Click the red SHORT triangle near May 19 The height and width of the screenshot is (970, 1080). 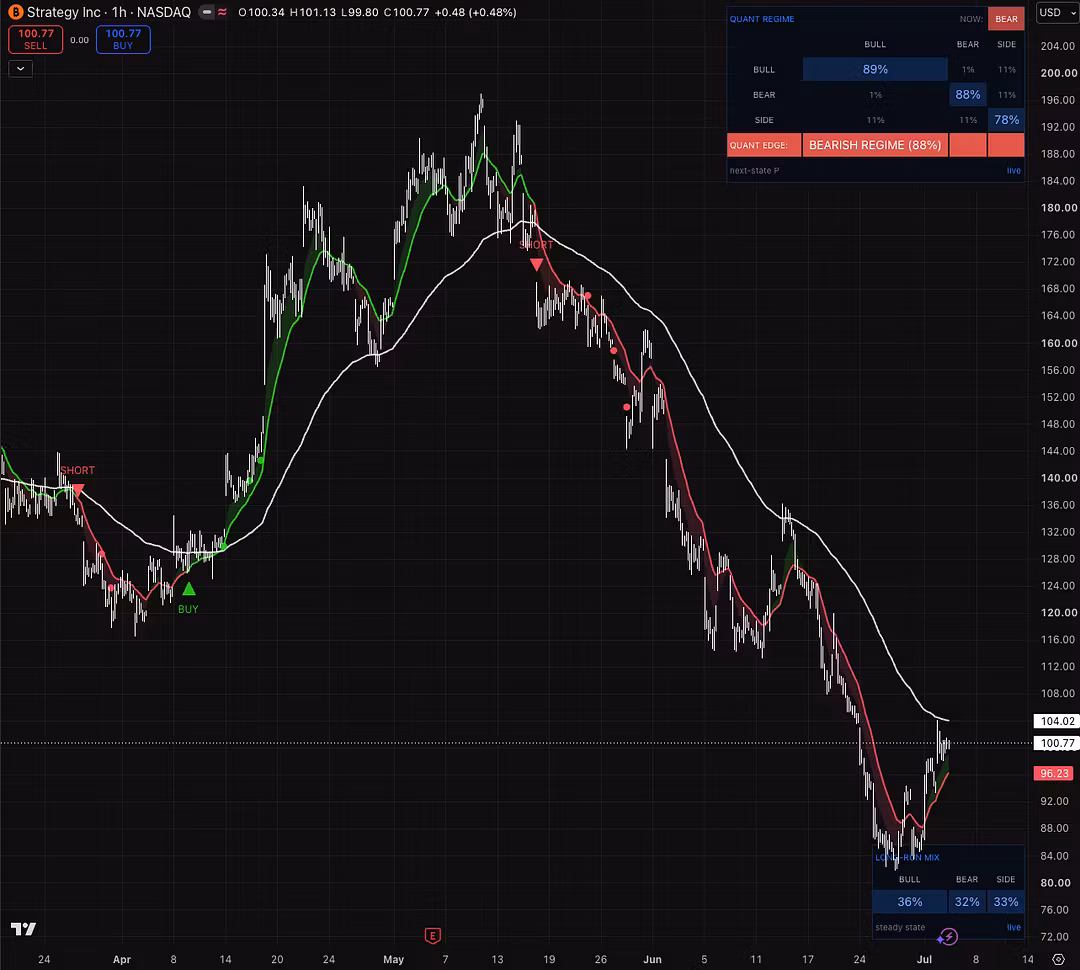pyautogui.click(x=537, y=264)
